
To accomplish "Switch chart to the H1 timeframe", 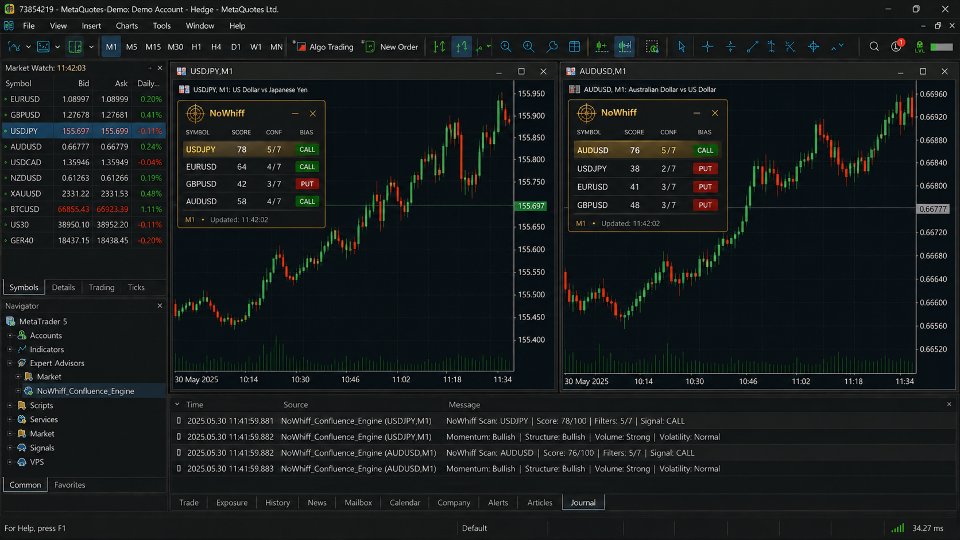I will [196, 47].
